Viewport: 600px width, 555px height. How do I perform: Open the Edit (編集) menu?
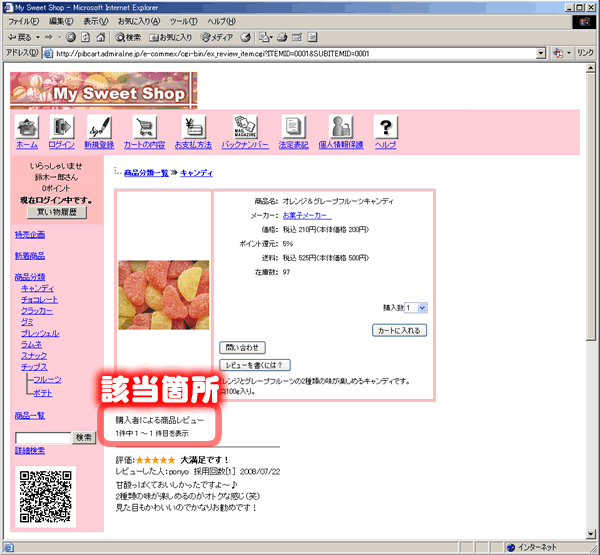[x=61, y=21]
